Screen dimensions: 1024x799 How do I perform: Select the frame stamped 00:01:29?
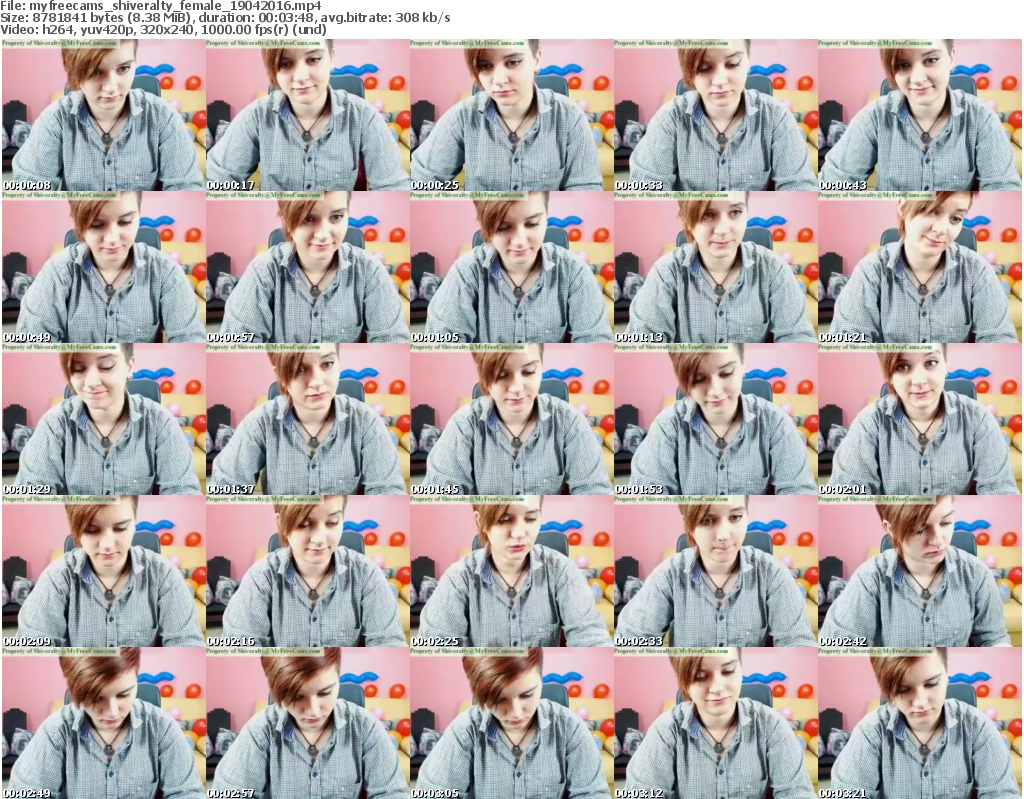[104, 420]
